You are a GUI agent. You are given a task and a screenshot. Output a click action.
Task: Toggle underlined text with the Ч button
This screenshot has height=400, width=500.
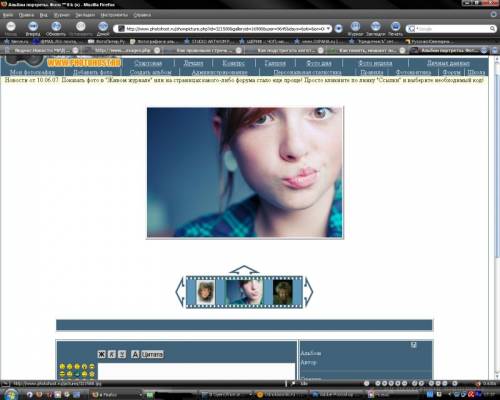click(122, 354)
